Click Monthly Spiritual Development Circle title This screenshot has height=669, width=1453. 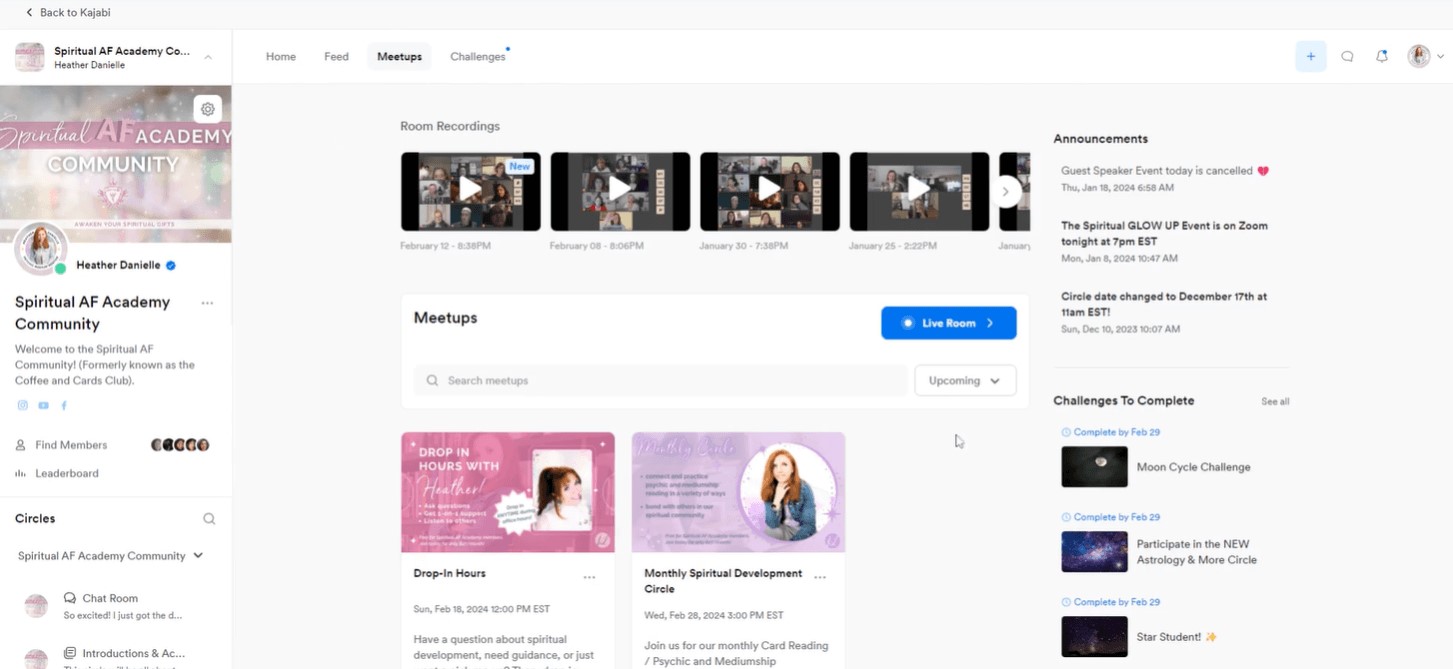[723, 581]
